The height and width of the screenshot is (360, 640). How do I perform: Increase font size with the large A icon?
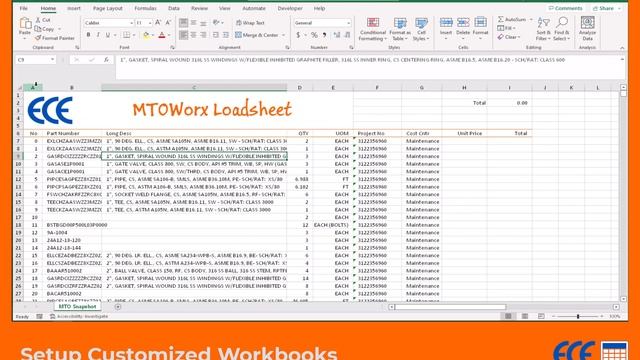(158, 23)
